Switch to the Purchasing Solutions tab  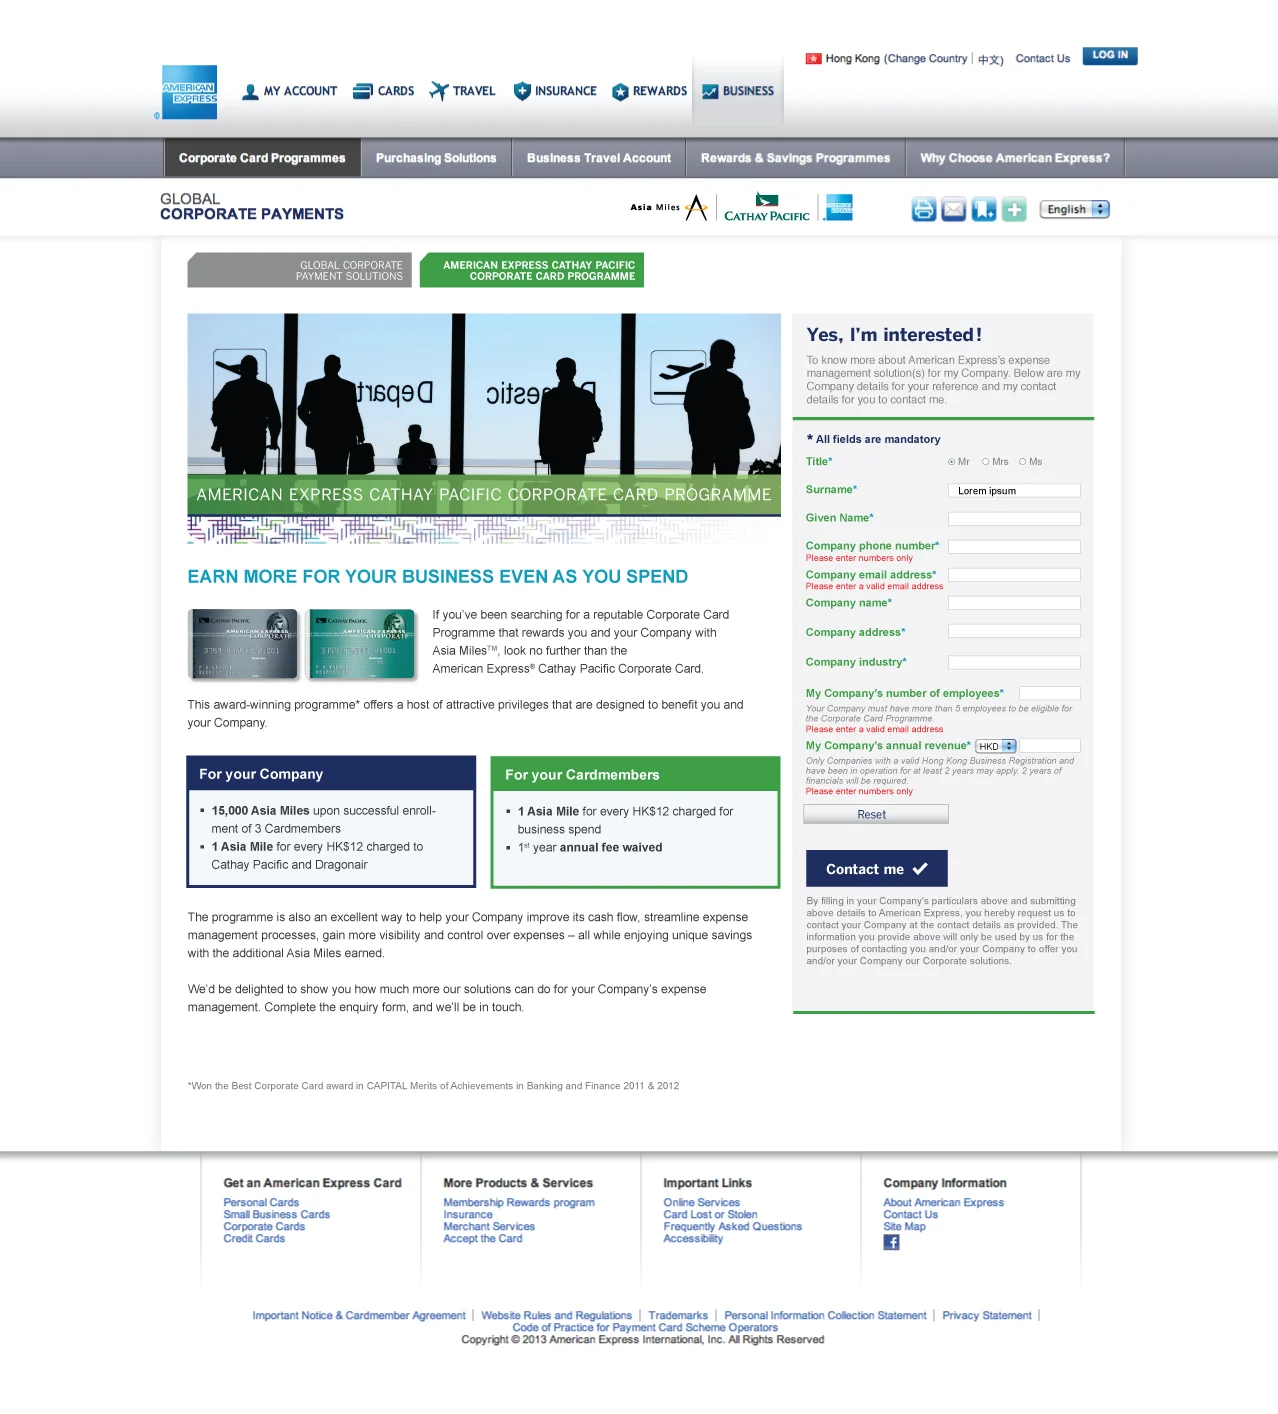point(436,157)
